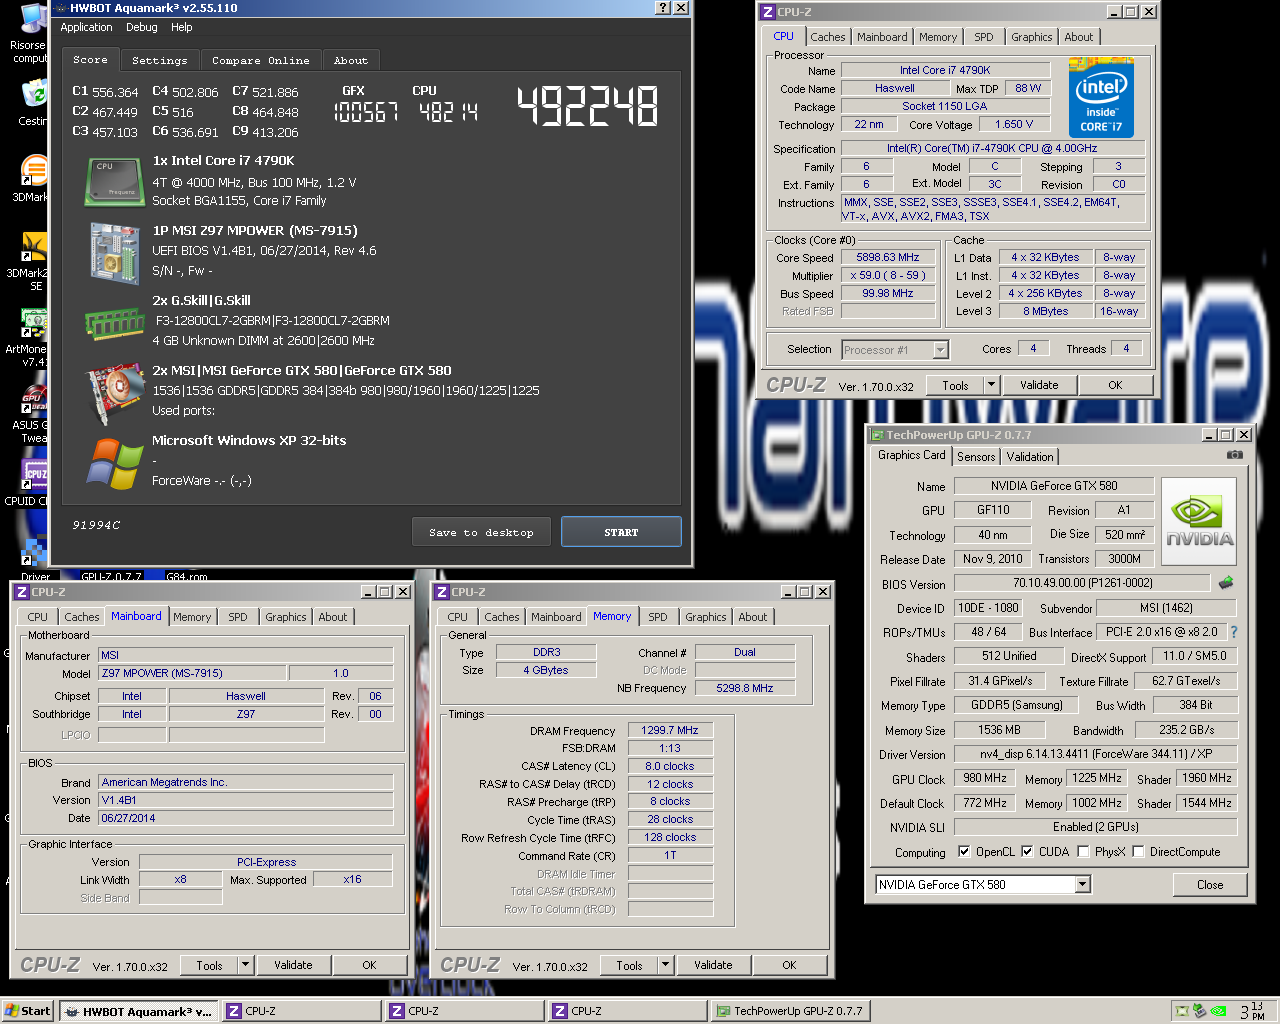Viewport: 1280px width, 1024px height.
Task: Open the Processor #1 selection dropdown in CPU-Z
Action: 940,350
